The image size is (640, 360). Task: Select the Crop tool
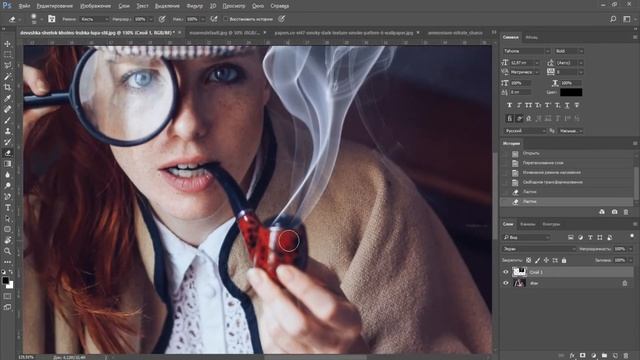tap(7, 87)
